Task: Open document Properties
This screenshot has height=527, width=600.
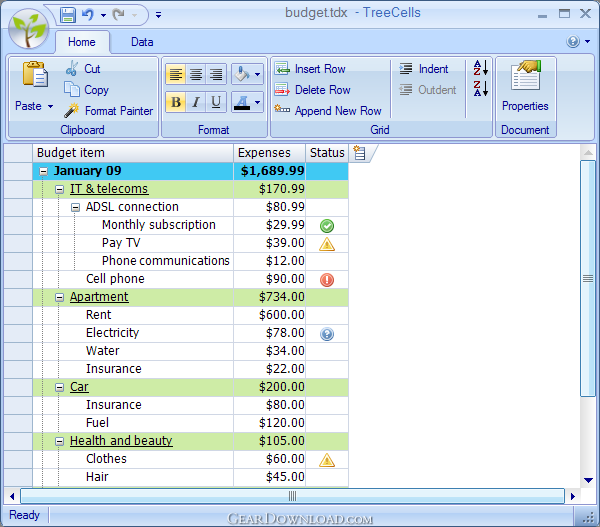Action: coord(525,86)
